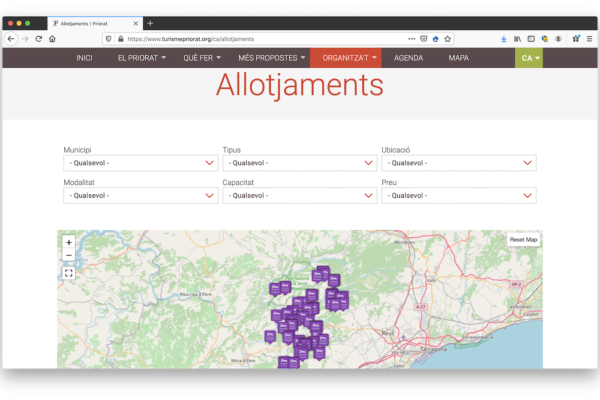Toggle fullscreen map view

(69, 272)
